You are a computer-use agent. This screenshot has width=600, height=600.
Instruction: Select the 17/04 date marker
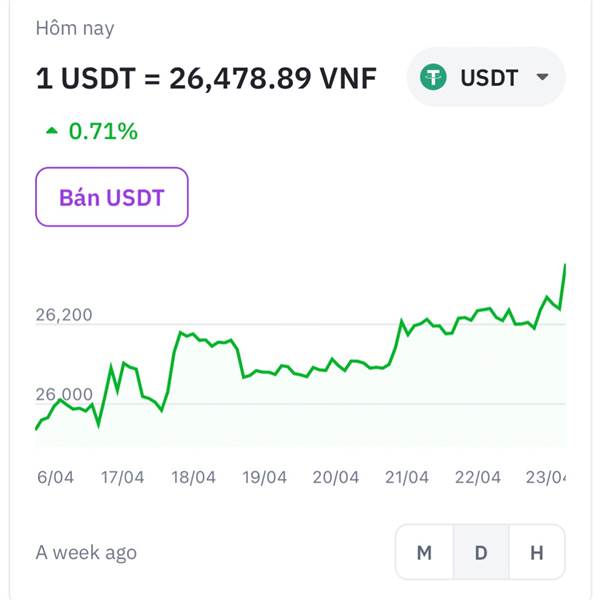(x=122, y=477)
